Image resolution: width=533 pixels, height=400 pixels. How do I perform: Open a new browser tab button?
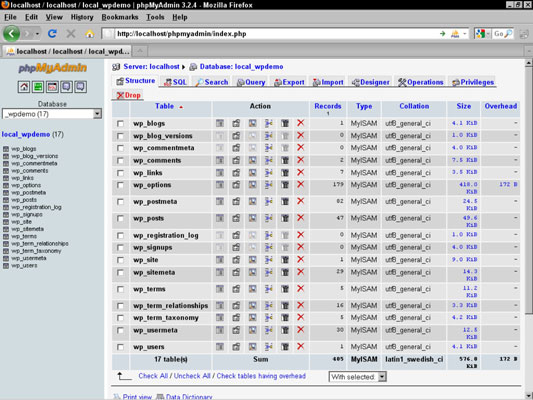pyautogui.click(x=140, y=51)
